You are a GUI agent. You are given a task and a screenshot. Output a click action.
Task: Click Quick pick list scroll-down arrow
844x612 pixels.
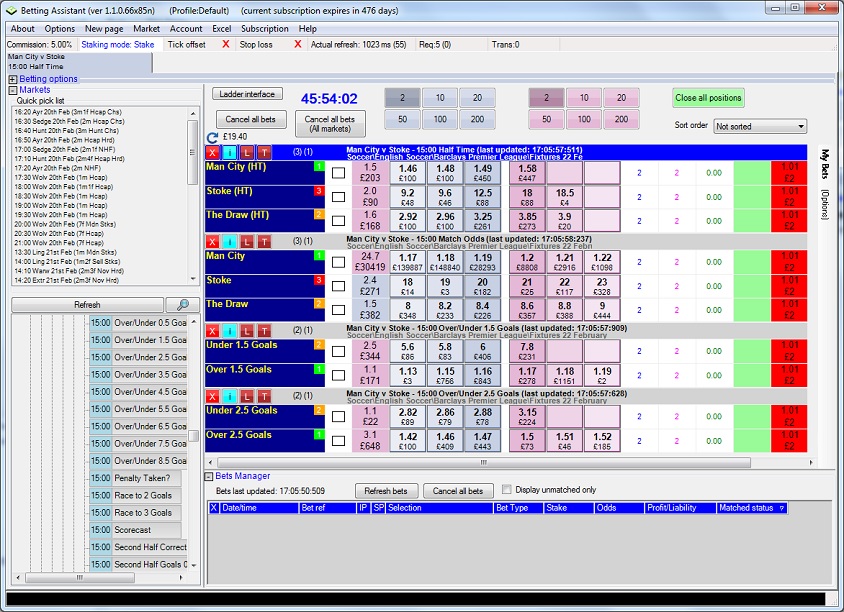pyautogui.click(x=193, y=279)
